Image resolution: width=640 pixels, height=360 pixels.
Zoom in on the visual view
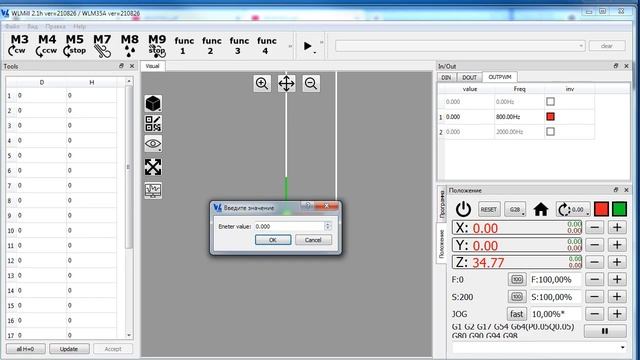262,83
